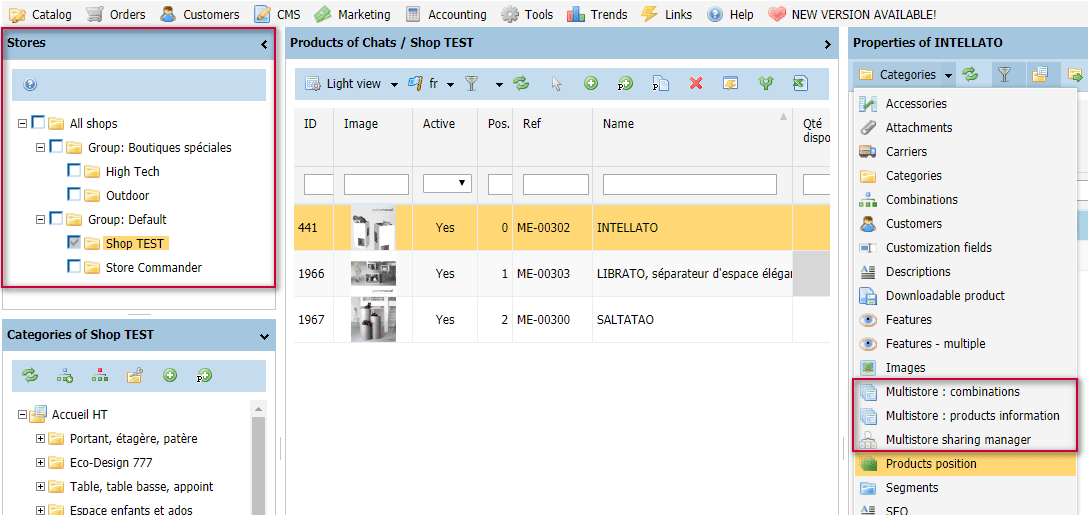Expand the Eco-Design 777 category
Image resolution: width=1088 pixels, height=515 pixels.
[41, 463]
